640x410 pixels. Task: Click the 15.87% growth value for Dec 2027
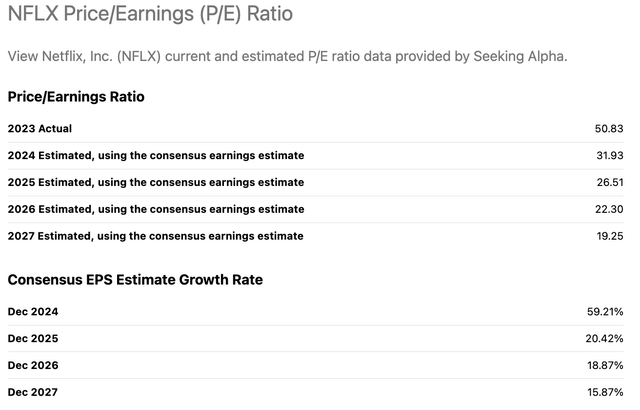tap(605, 392)
